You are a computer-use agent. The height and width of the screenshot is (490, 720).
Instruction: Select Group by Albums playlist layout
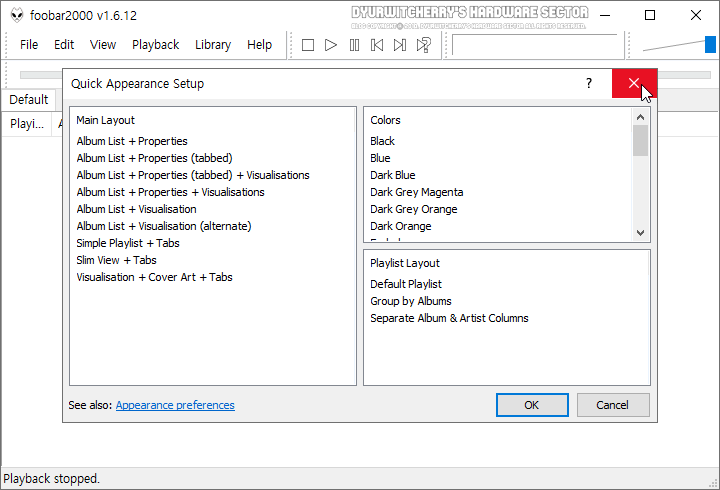(411, 301)
